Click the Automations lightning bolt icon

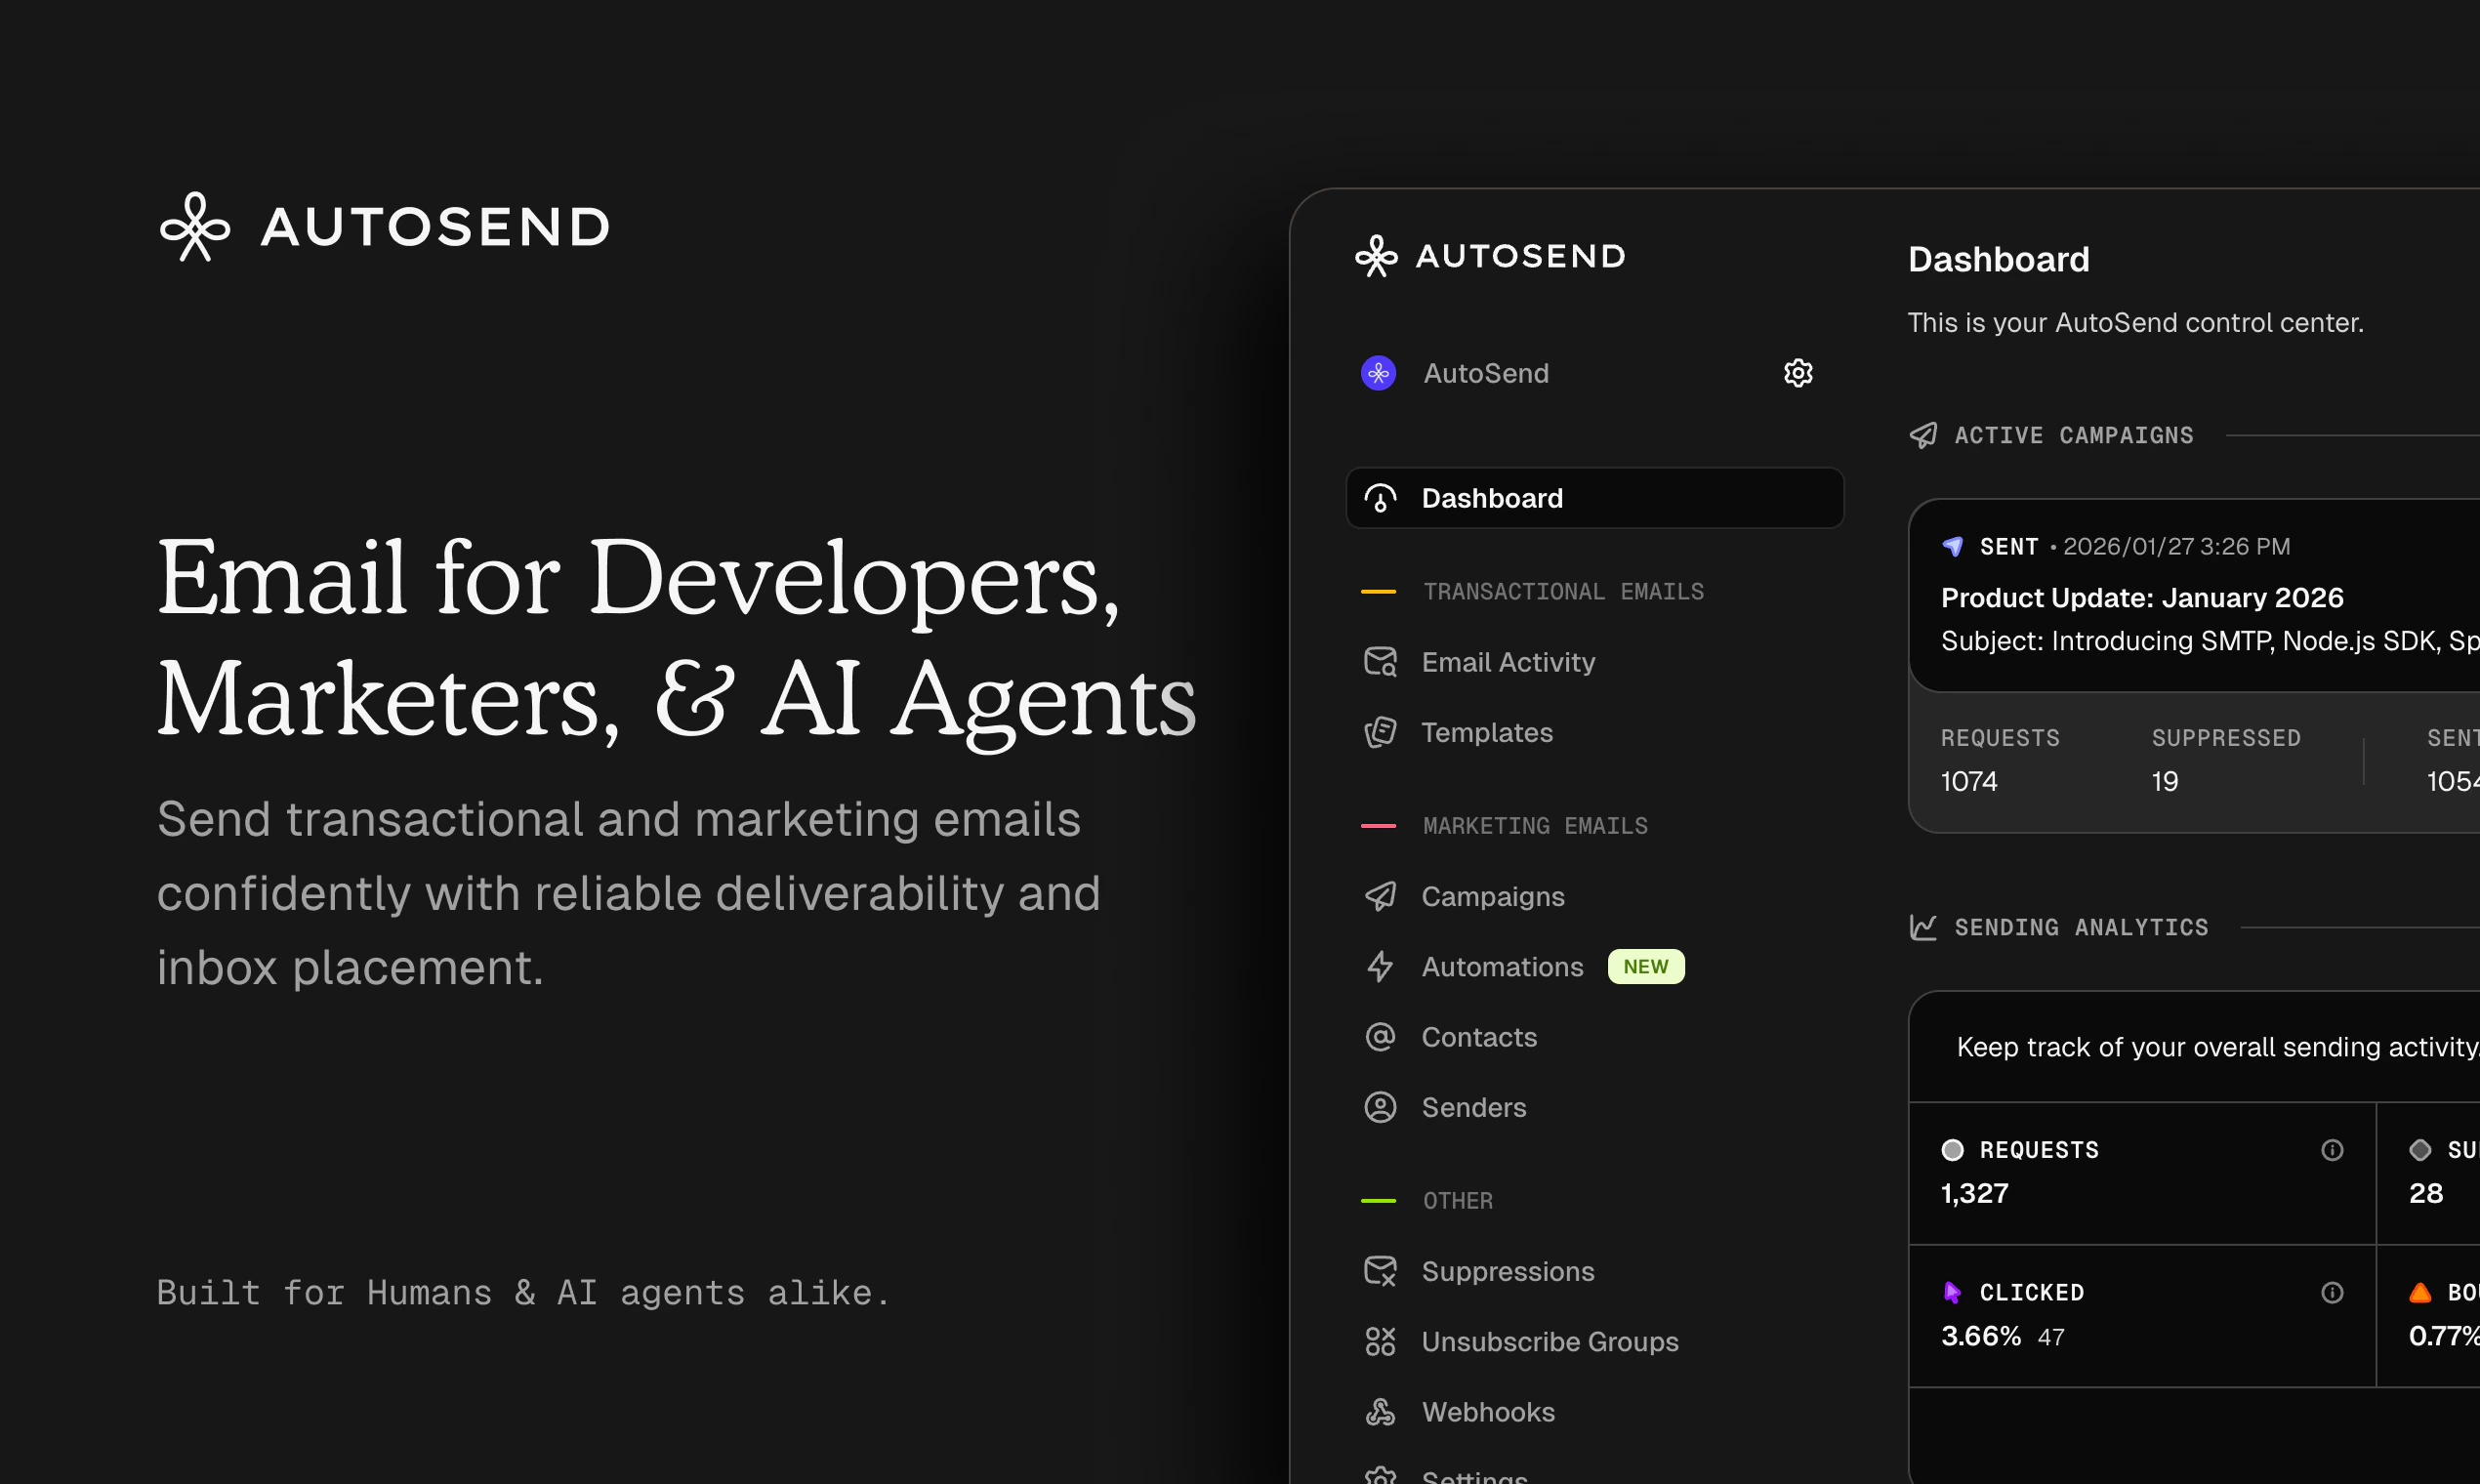pos(1381,966)
